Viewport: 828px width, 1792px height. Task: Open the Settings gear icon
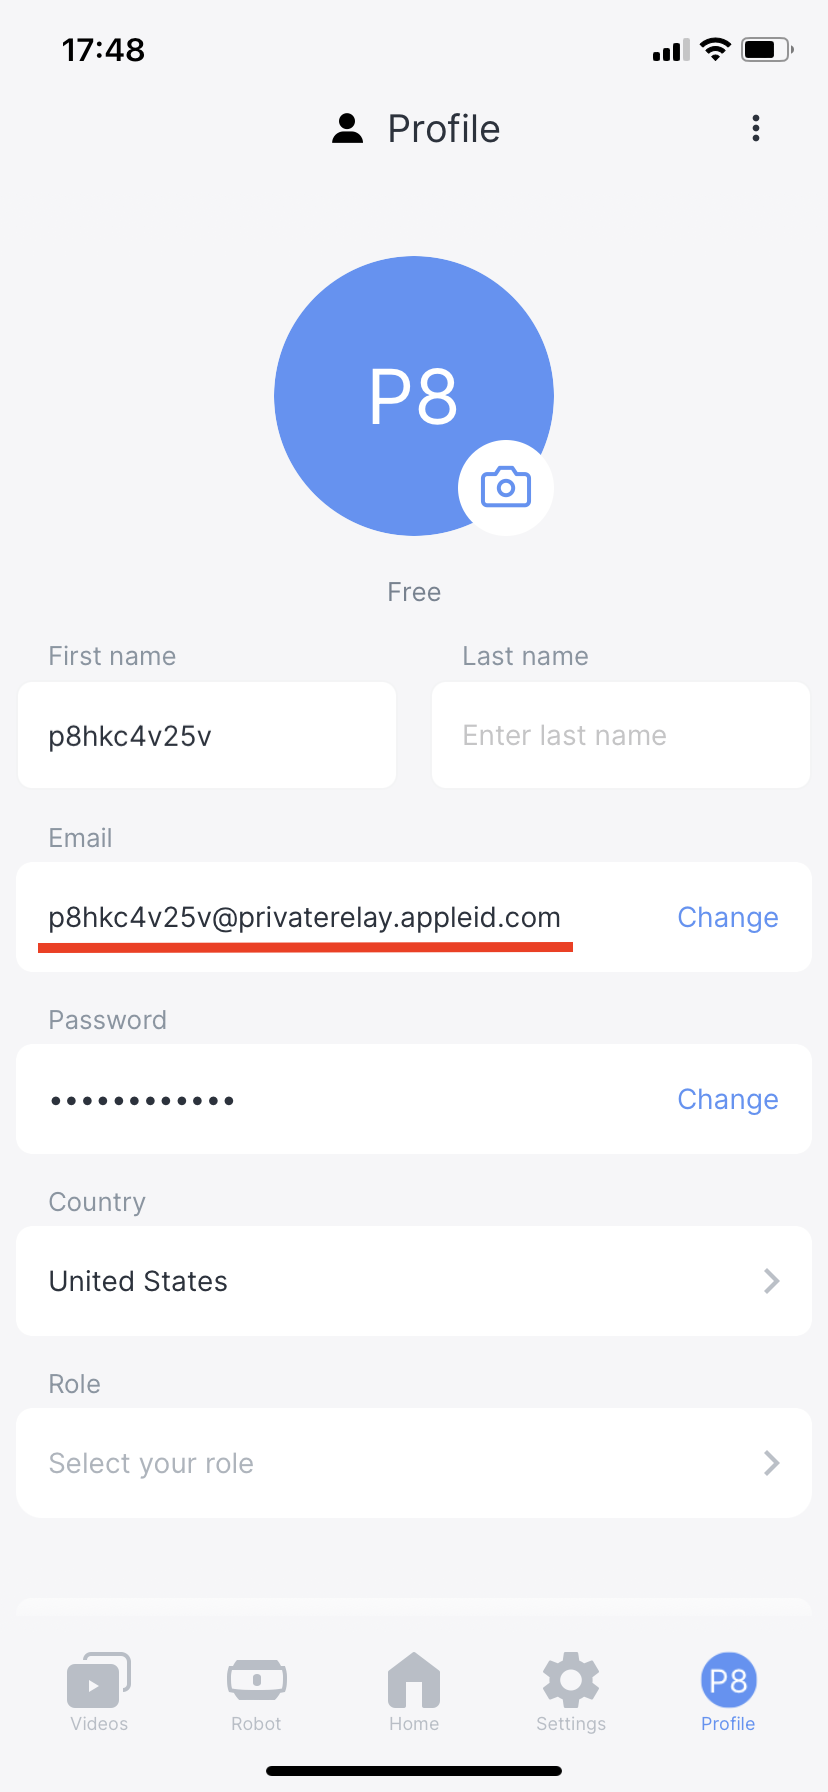click(x=571, y=1680)
